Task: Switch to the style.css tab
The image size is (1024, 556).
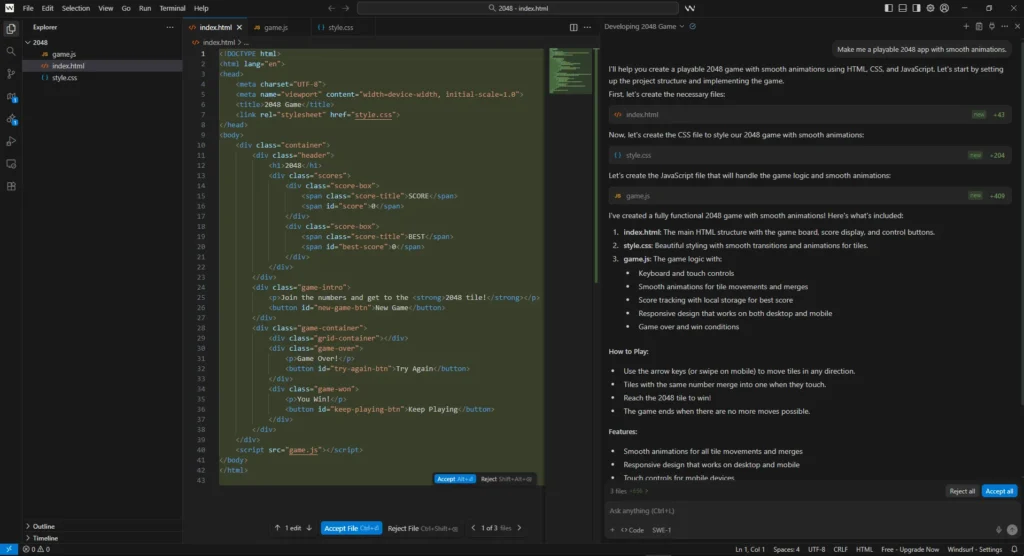Action: tap(340, 27)
